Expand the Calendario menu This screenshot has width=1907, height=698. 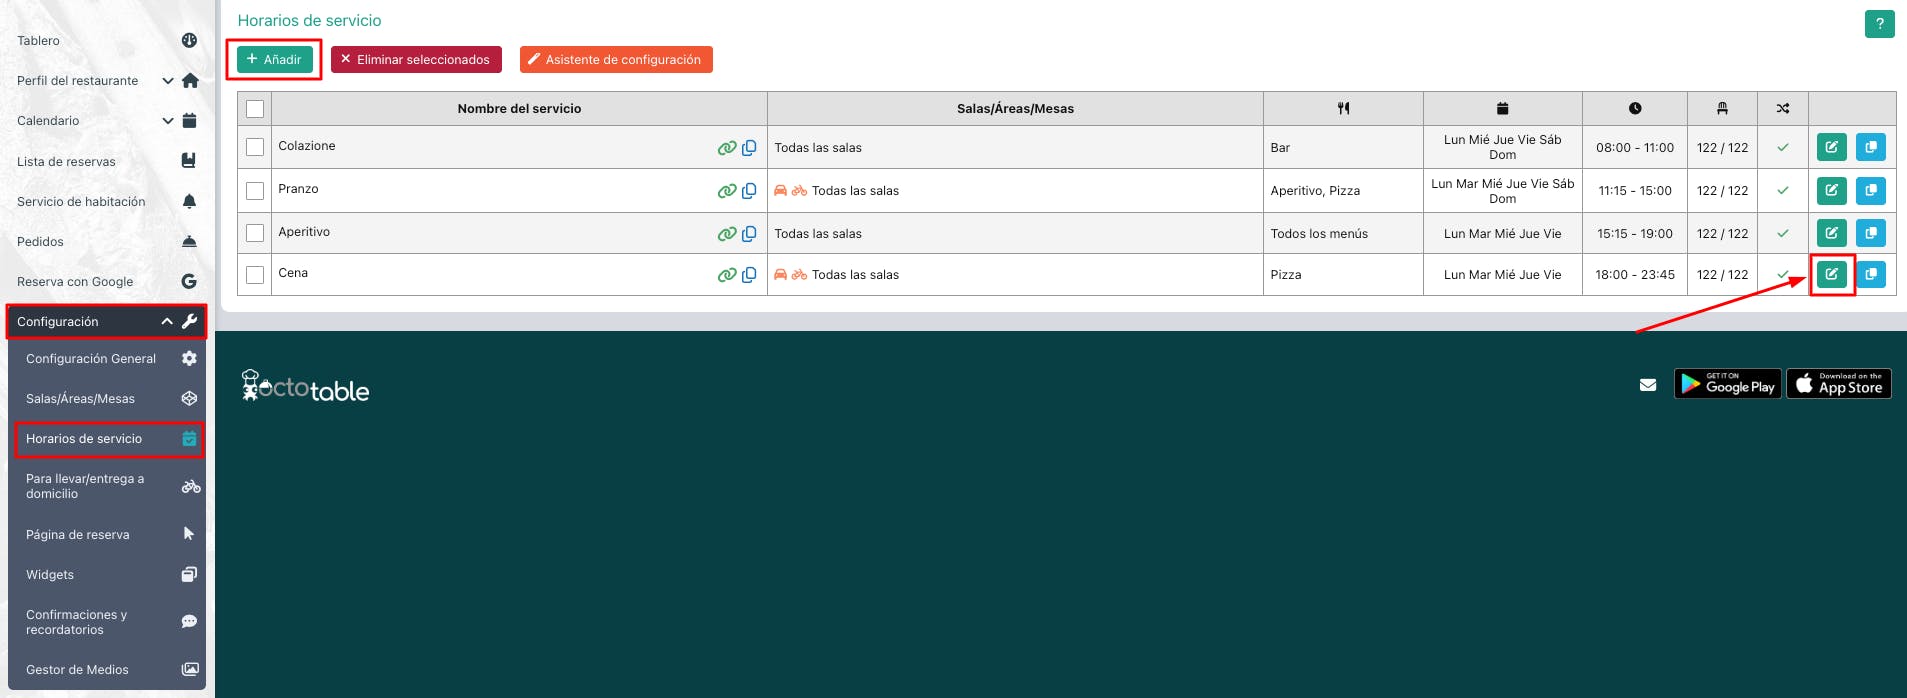pos(107,121)
